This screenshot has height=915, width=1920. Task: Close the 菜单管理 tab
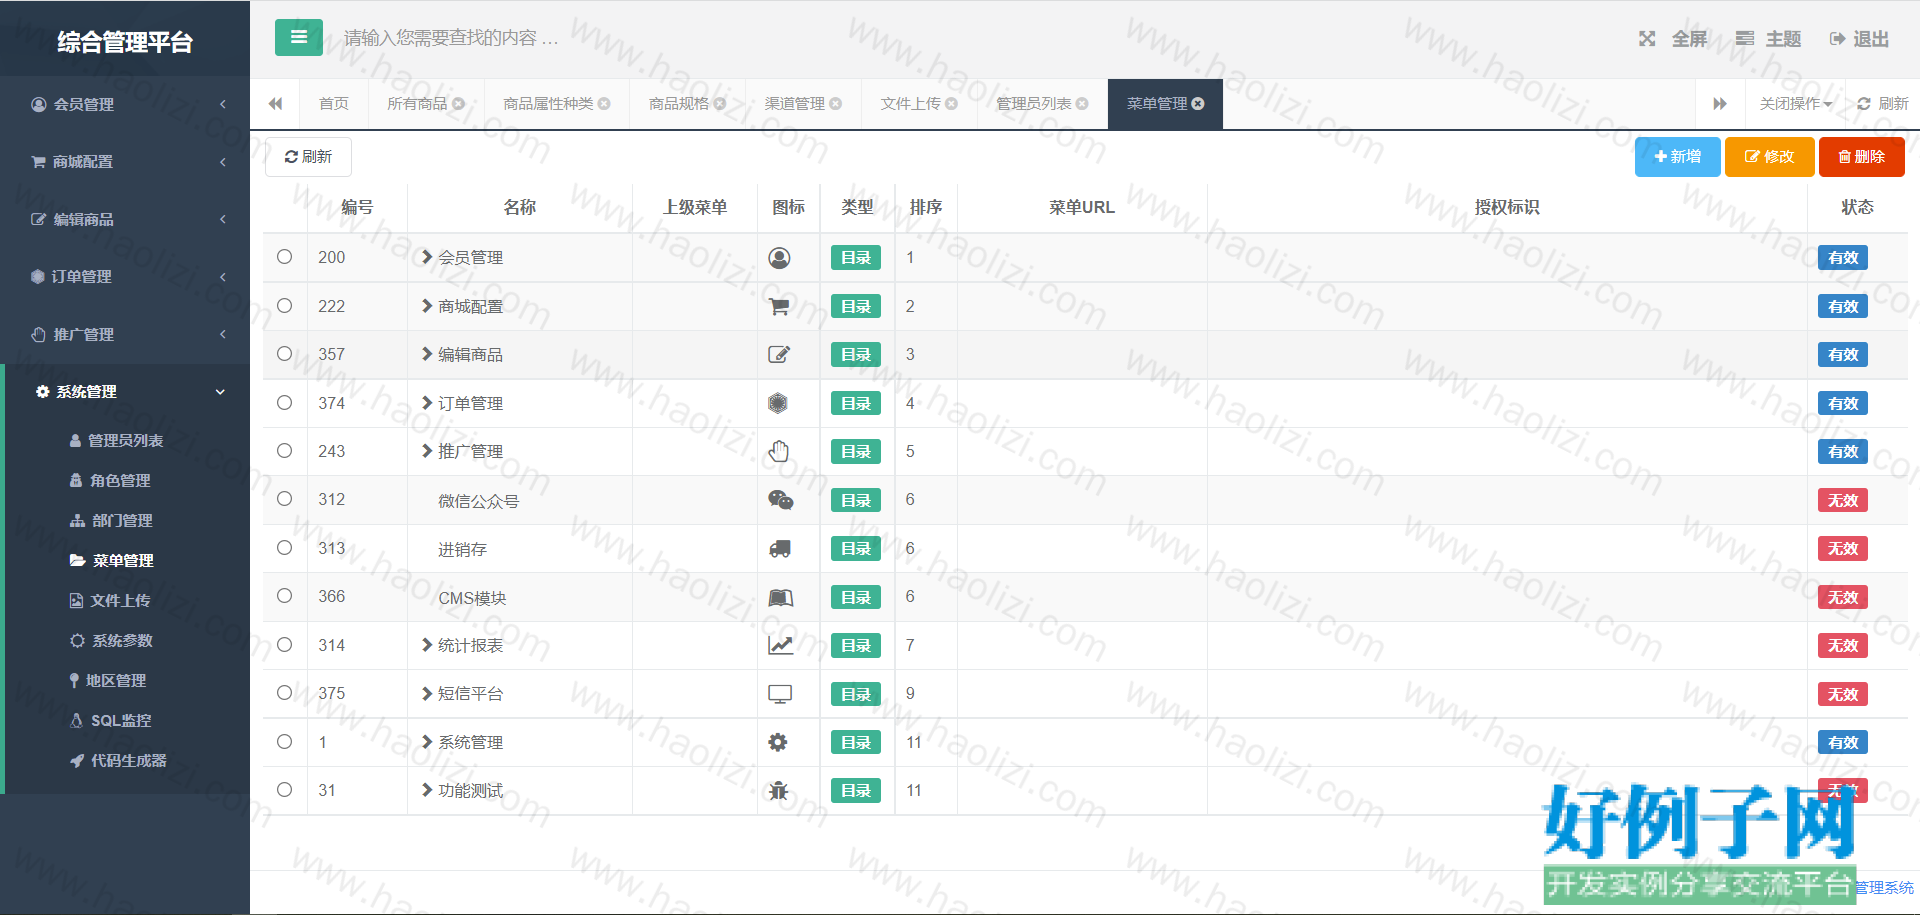pos(1198,104)
